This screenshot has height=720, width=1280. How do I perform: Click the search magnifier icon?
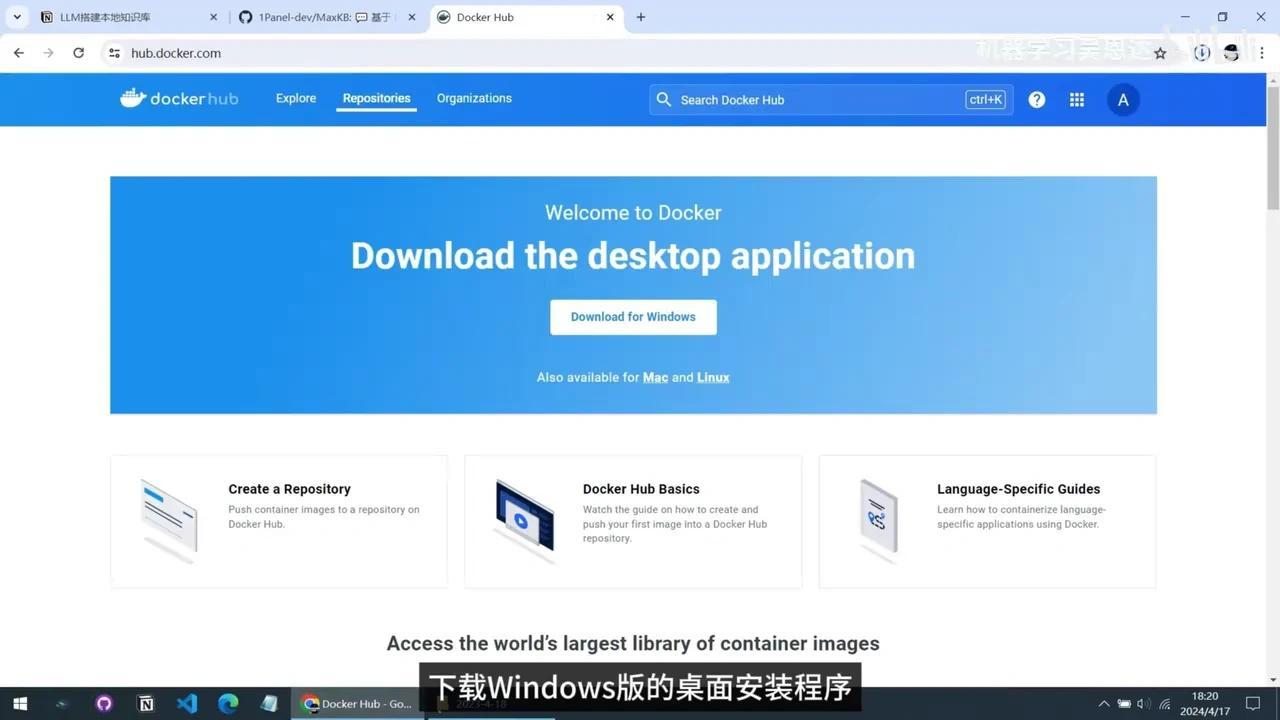[x=664, y=100]
